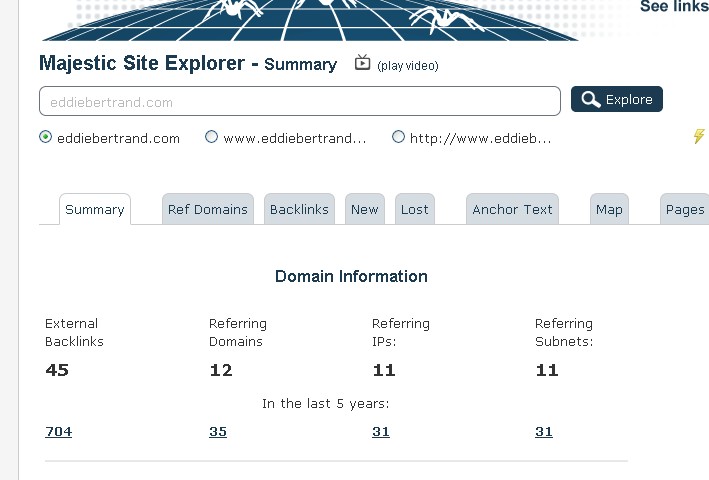Click the Domain Information heading

[x=351, y=276]
